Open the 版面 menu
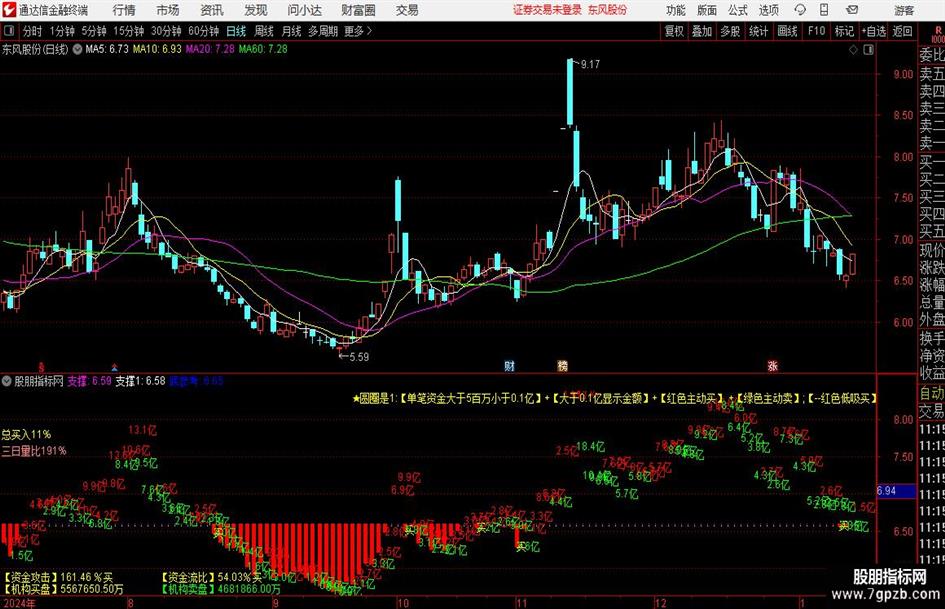 (x=706, y=10)
